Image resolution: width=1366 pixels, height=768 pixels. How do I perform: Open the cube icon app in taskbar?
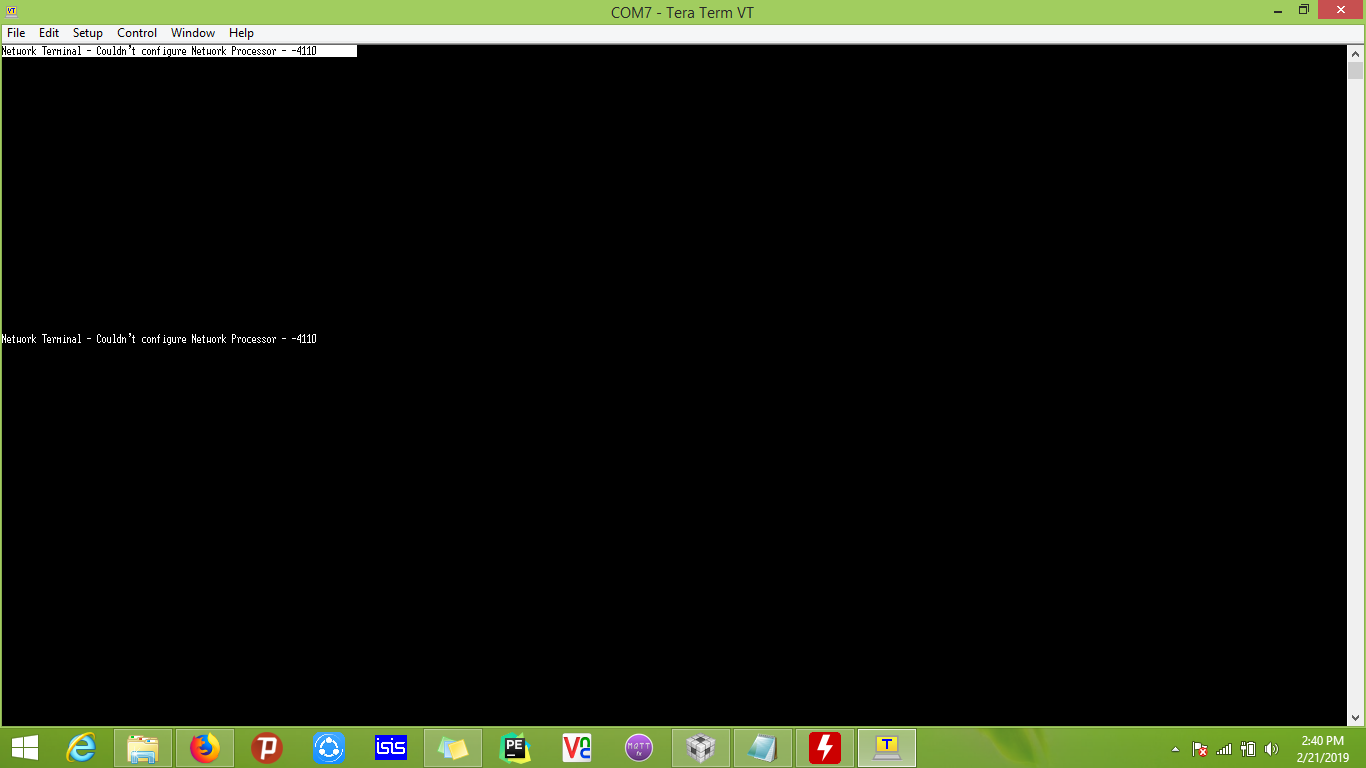click(701, 748)
